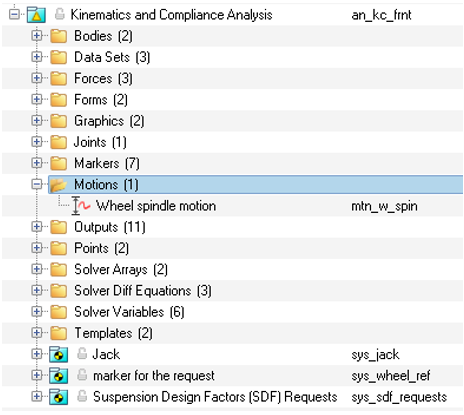Expand the Solver Variables folder
Viewport: 464px width, 415px height.
coord(37,312)
